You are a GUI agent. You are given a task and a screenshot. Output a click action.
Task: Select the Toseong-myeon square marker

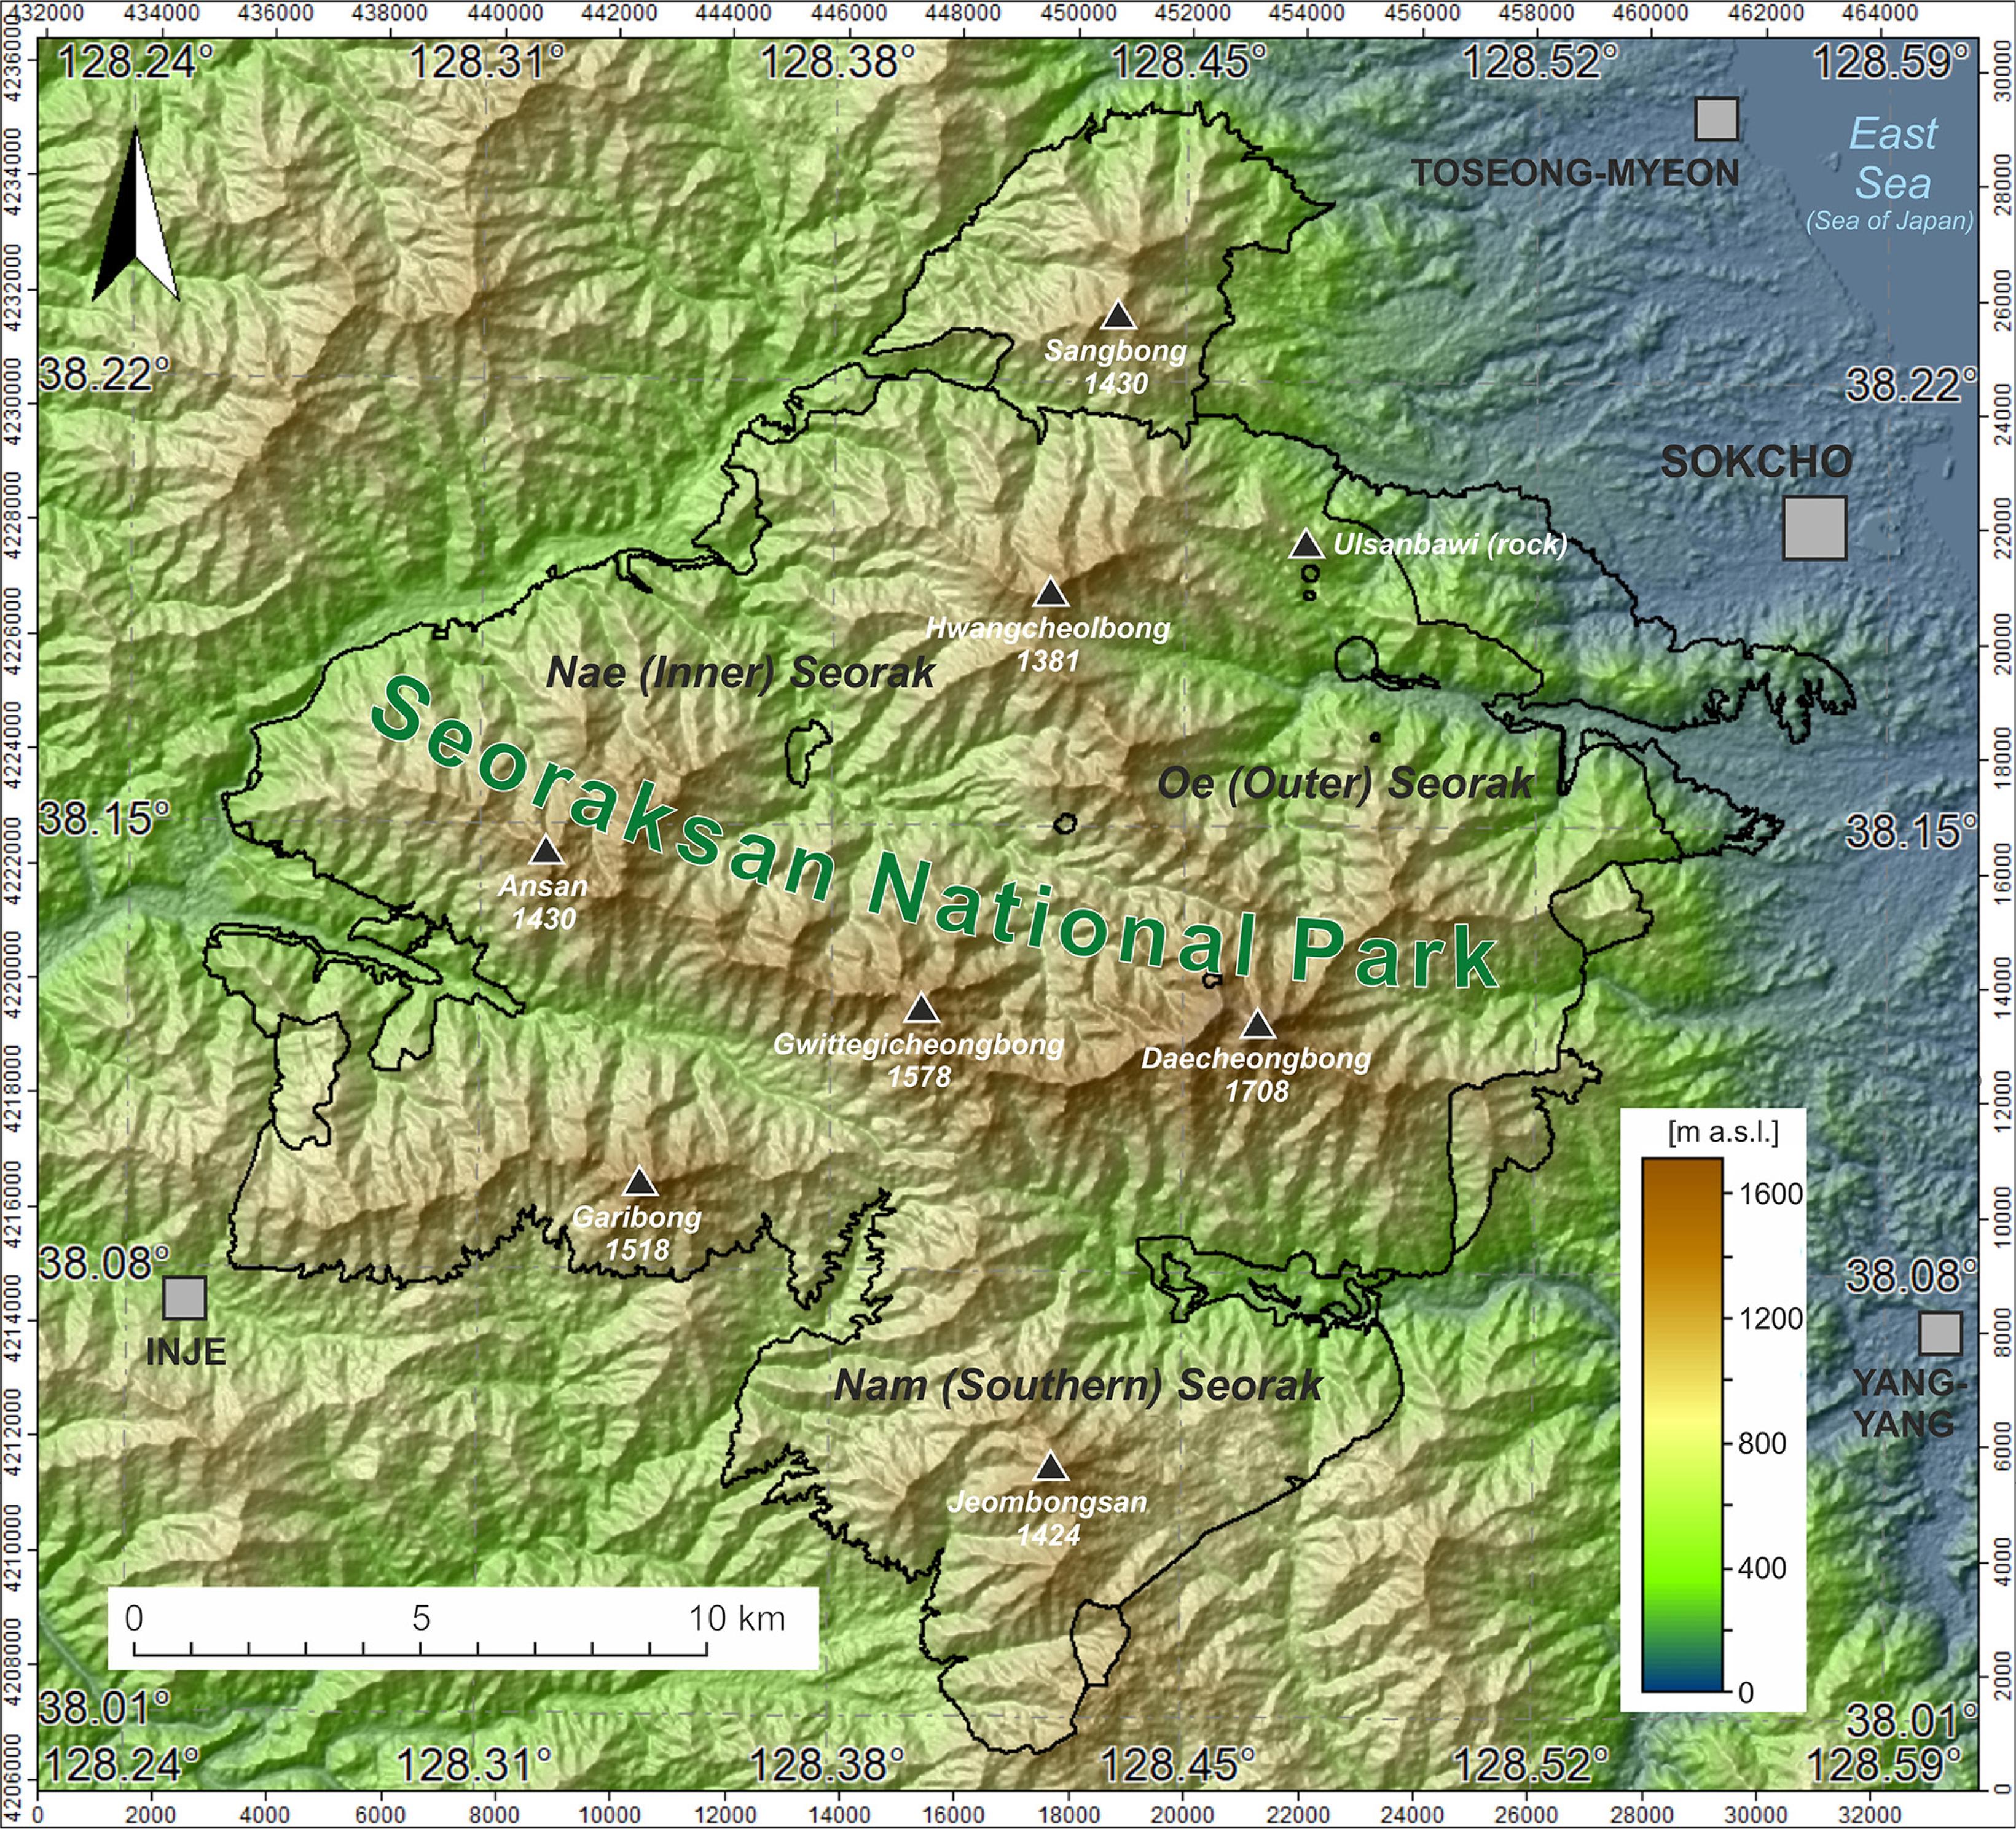coord(1717,119)
